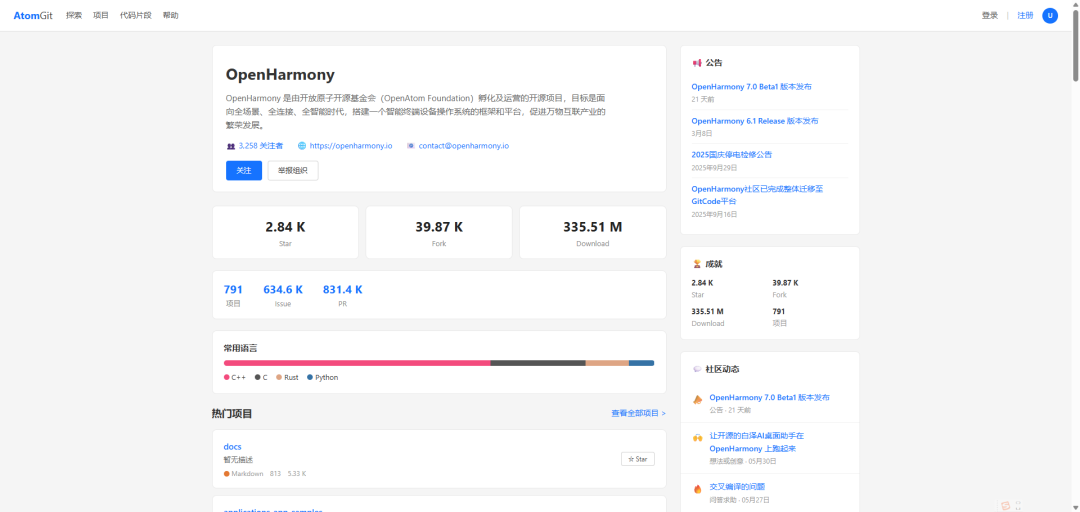1080x512 pixels.
Task: Click 335.51 M Download in 成就 panel
Action: click(708, 317)
